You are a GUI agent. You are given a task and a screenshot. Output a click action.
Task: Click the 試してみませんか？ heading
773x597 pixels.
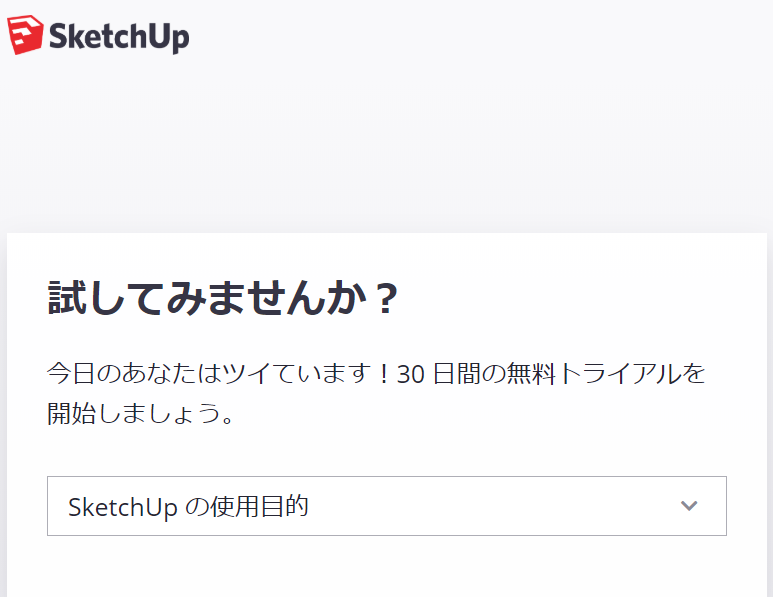(224, 298)
